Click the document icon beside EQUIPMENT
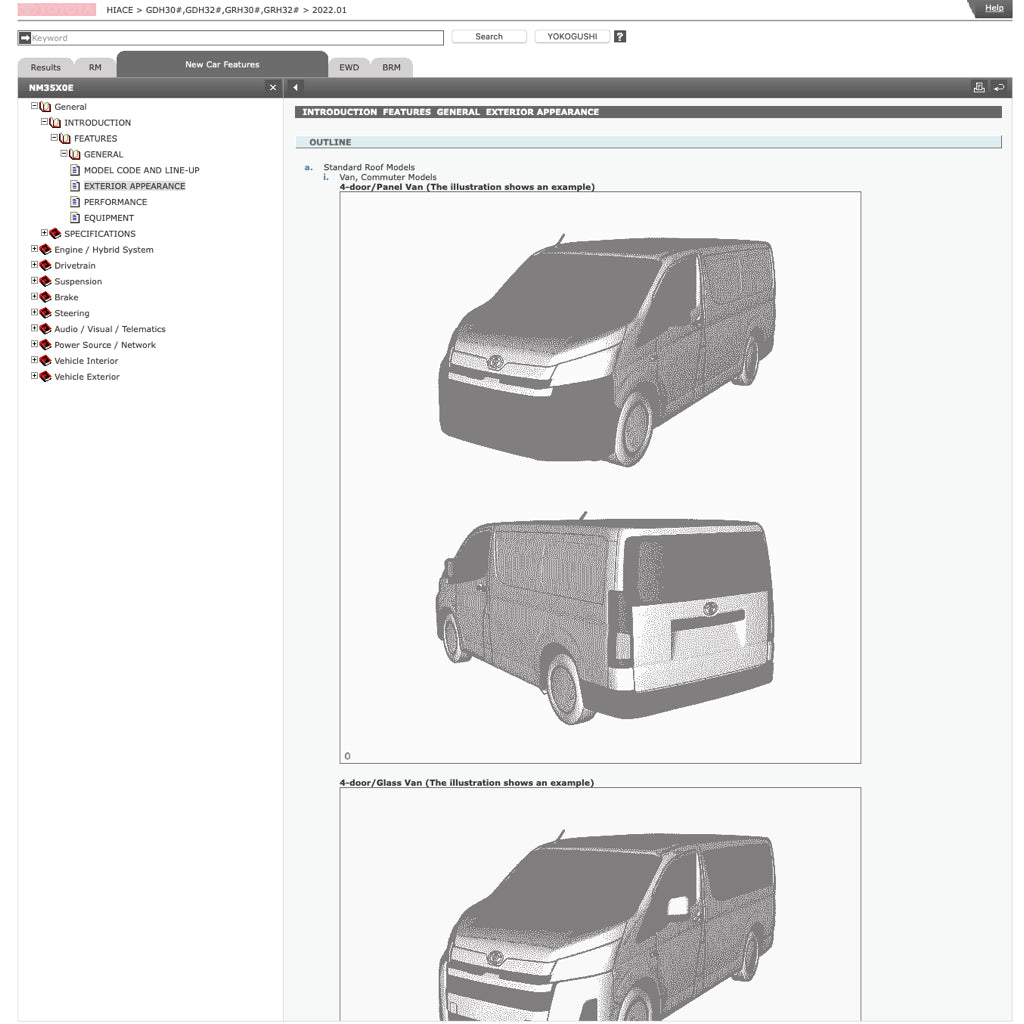 click(x=74, y=218)
